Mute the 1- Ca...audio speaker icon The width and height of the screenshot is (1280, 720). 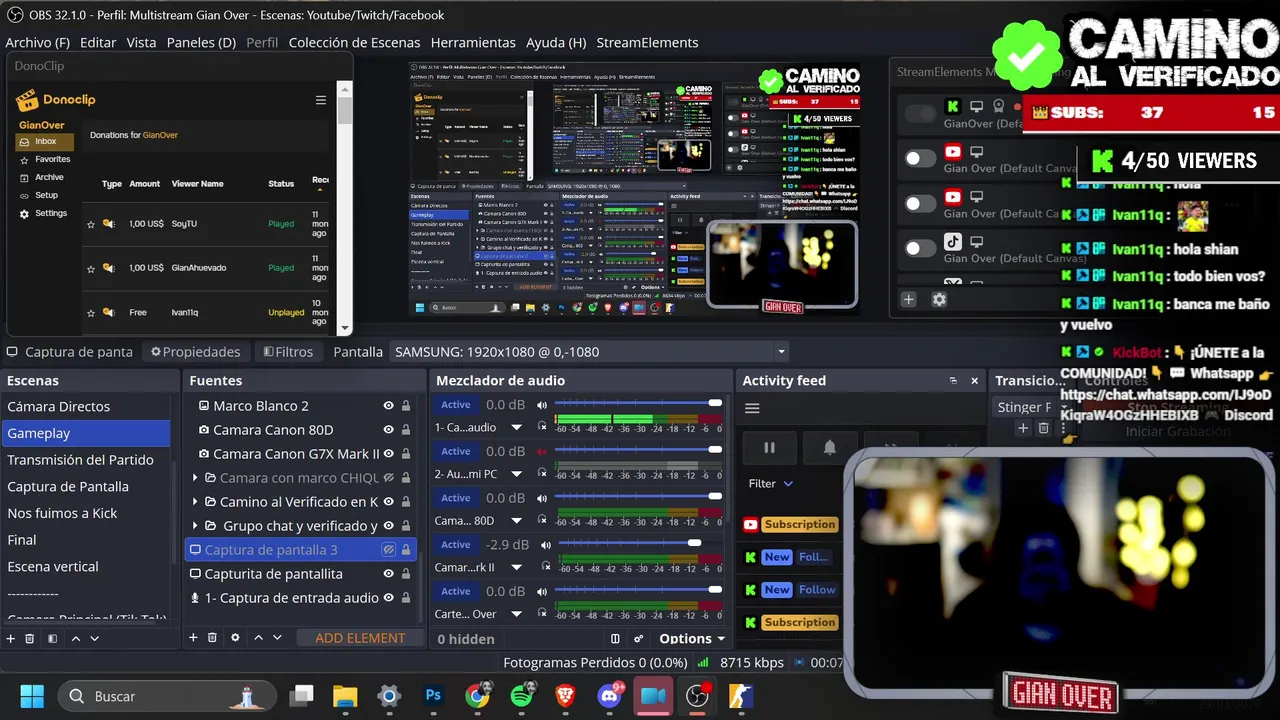coord(542,405)
